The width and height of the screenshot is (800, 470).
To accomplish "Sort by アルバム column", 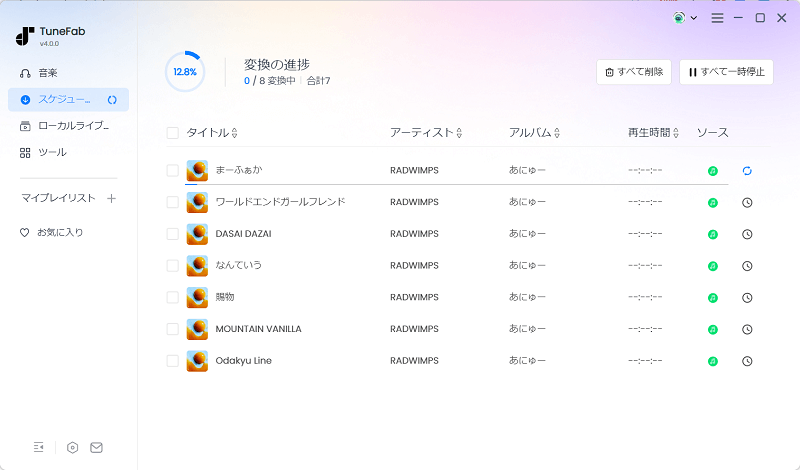I will click(534, 133).
